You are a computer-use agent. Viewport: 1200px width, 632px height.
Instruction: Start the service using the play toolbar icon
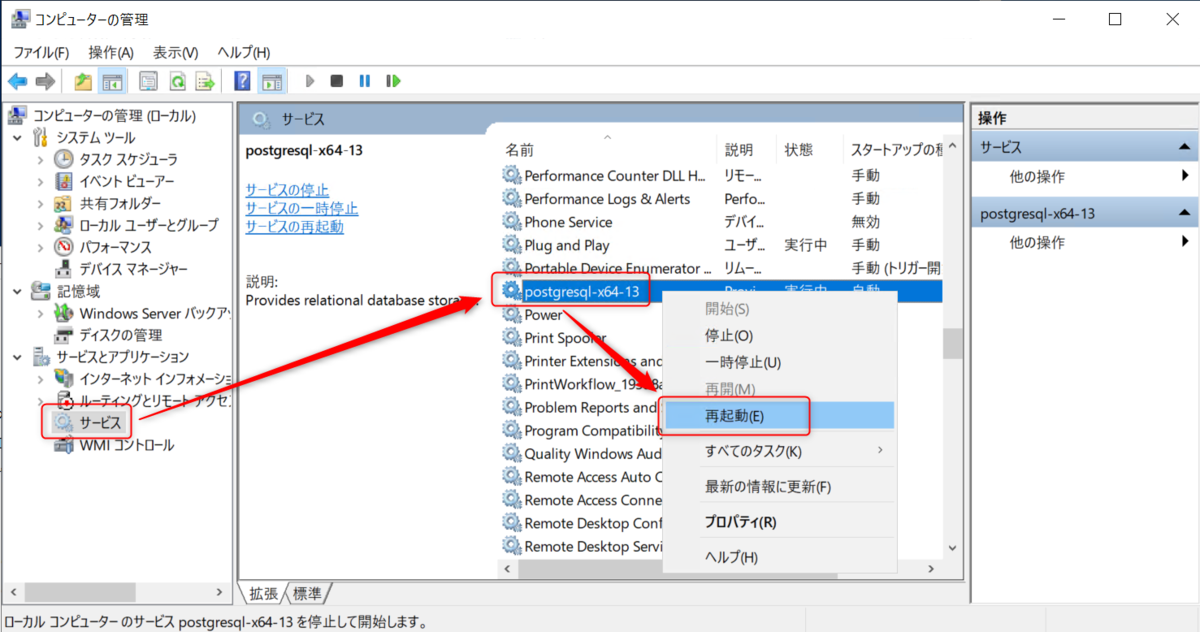pyautogui.click(x=310, y=80)
